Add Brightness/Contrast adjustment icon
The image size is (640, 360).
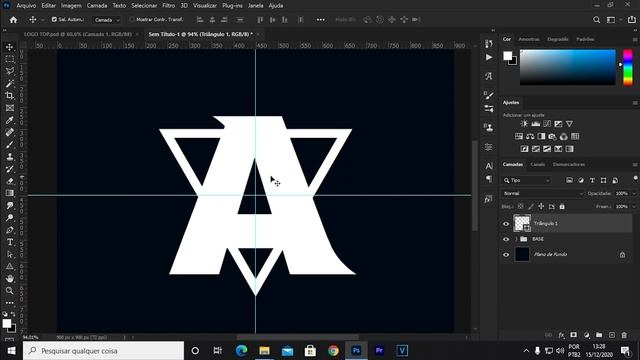pos(524,124)
